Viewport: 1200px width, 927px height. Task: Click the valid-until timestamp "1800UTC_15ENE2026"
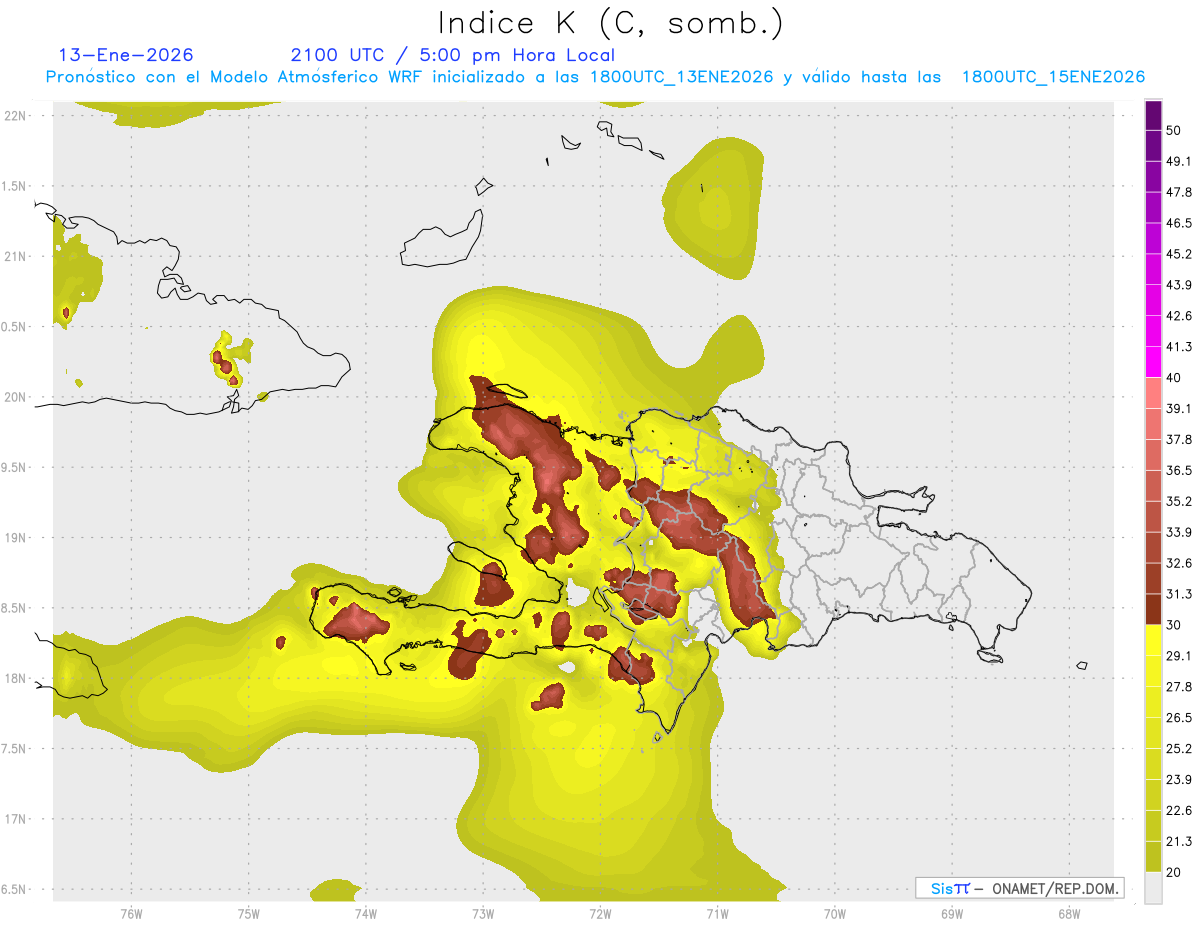point(1053,77)
